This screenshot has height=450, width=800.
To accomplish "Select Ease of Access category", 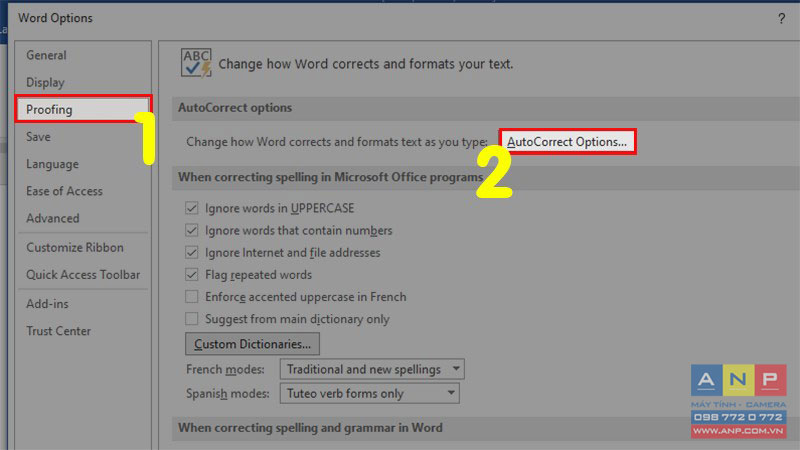I will click(64, 191).
